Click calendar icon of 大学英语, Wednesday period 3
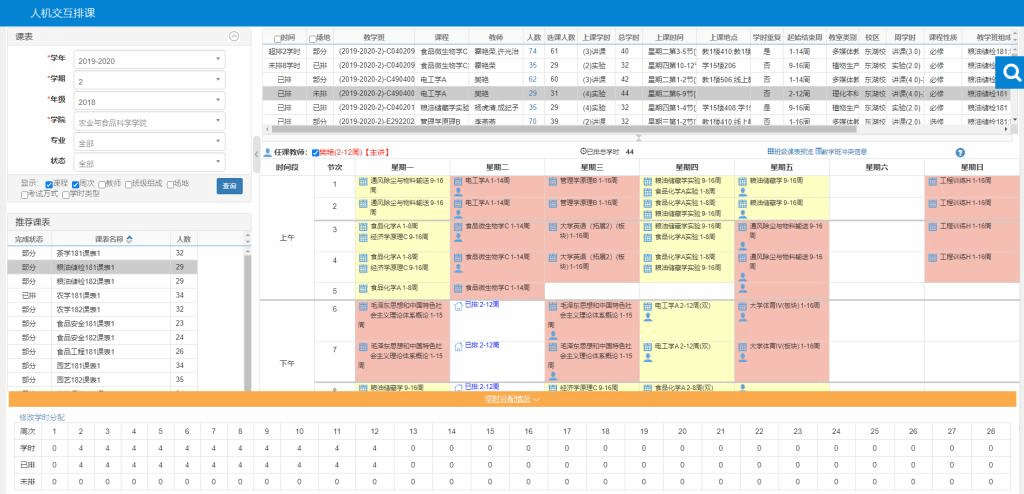The width and height of the screenshot is (1024, 494). point(553,227)
